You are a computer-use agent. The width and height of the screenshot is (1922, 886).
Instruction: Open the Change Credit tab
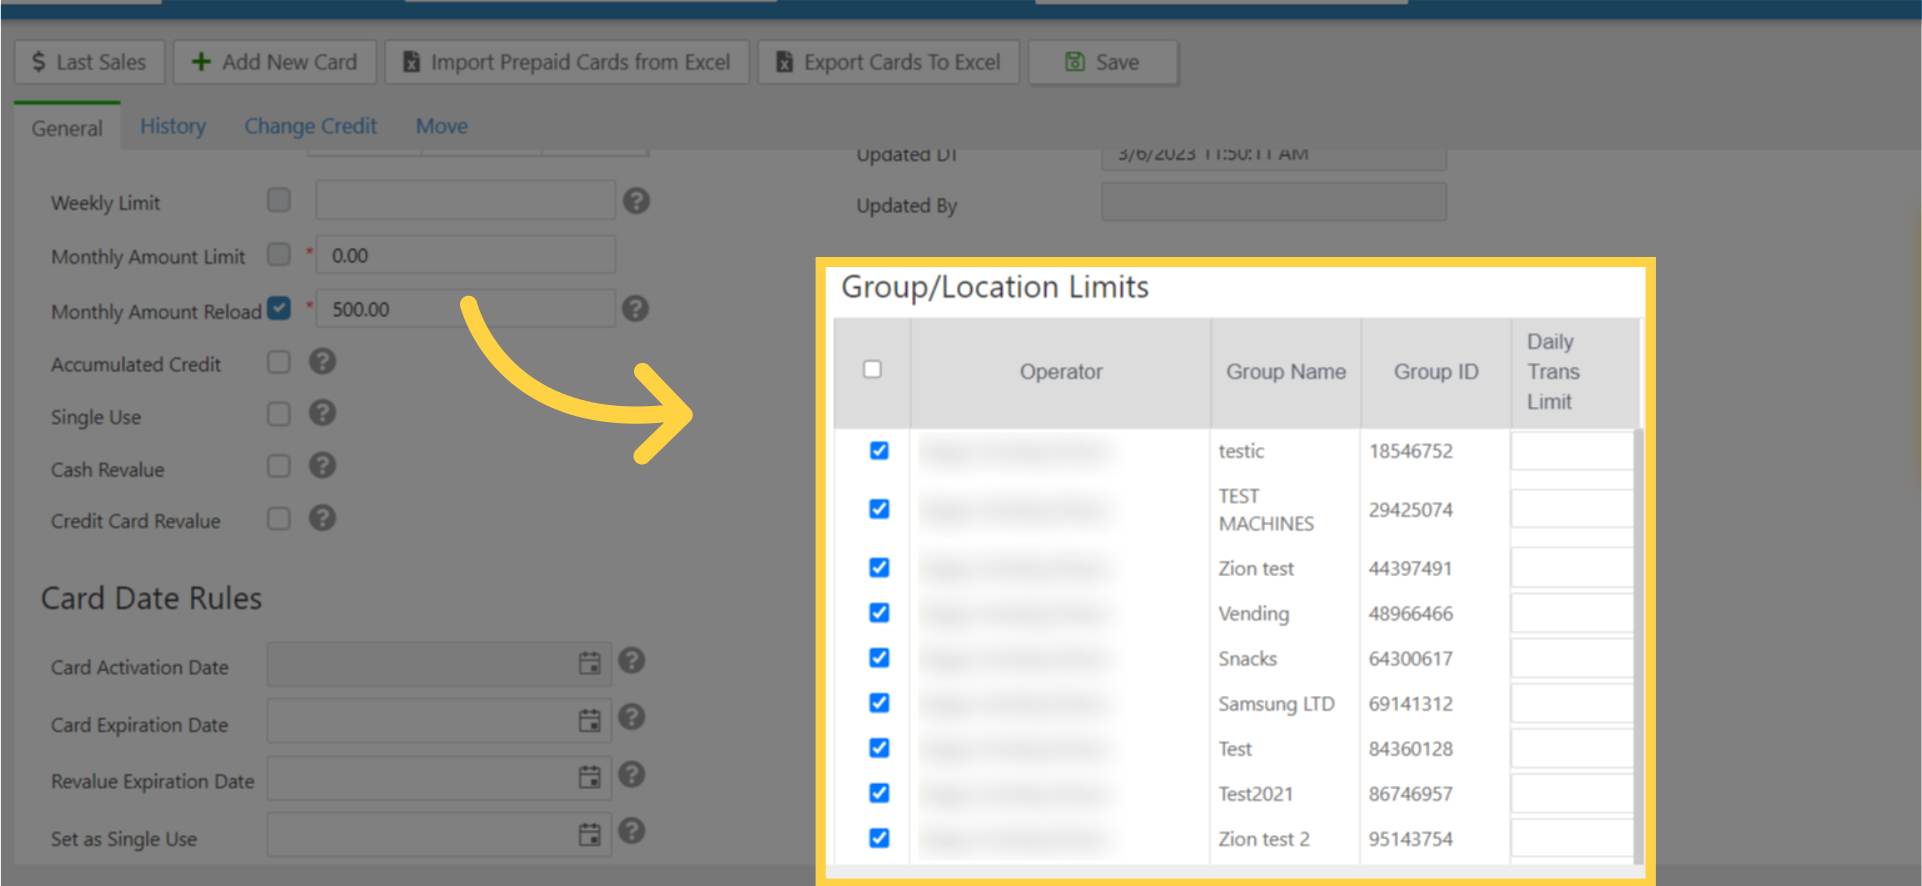(x=311, y=126)
